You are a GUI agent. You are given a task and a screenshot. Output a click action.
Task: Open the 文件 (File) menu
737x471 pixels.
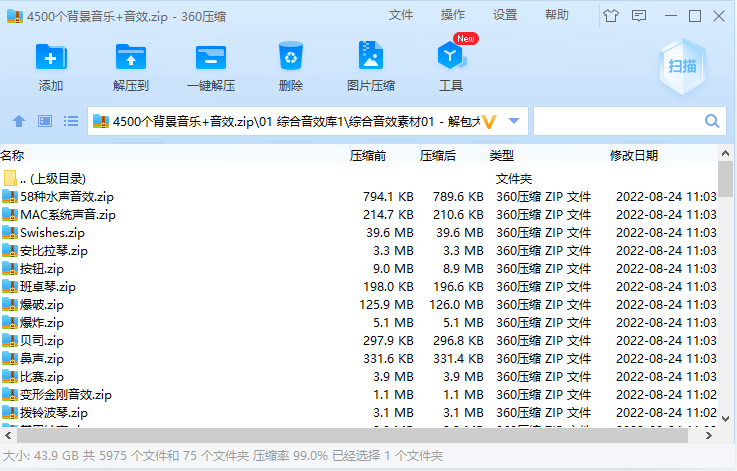[401, 15]
